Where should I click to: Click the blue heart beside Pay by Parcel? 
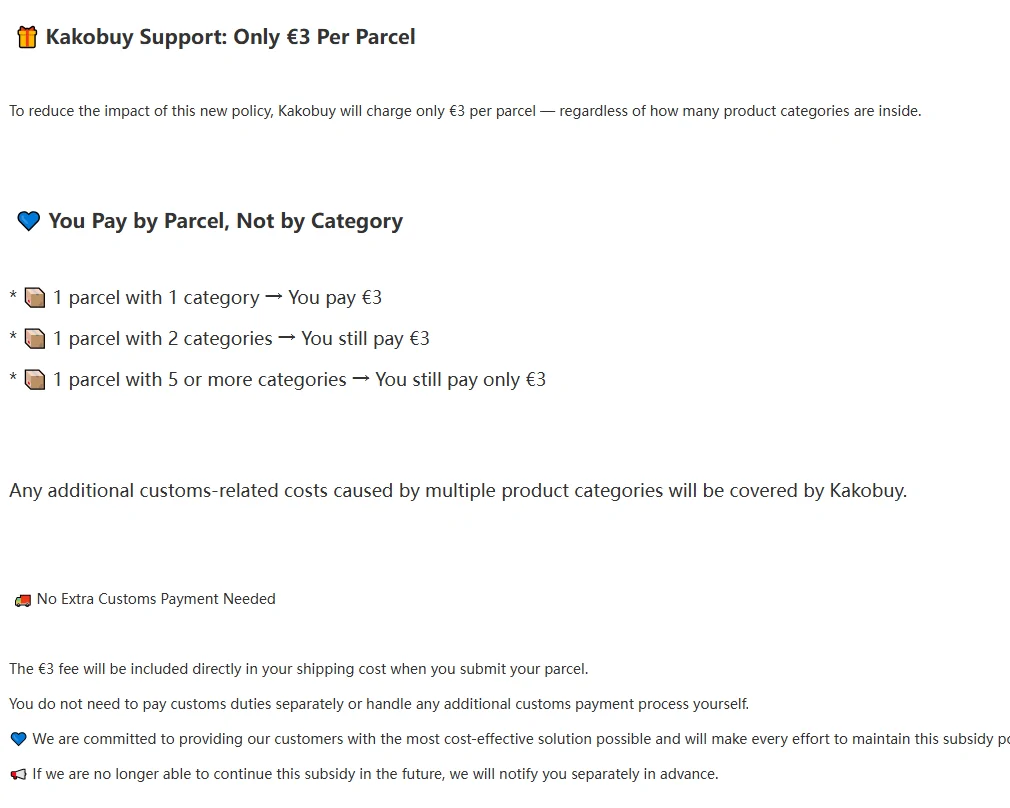(28, 221)
